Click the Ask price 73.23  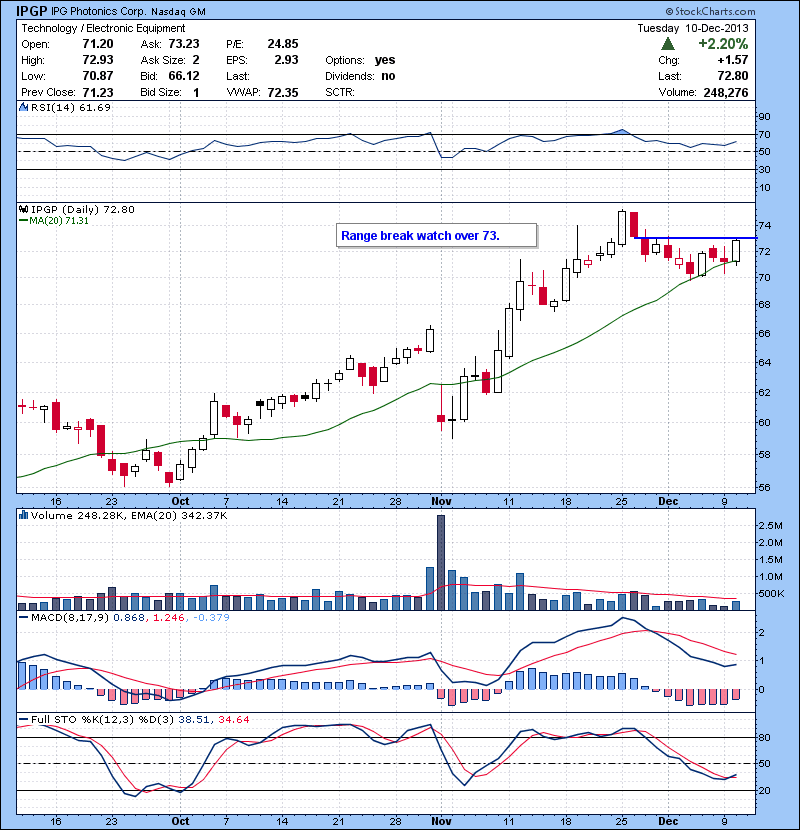click(x=184, y=44)
